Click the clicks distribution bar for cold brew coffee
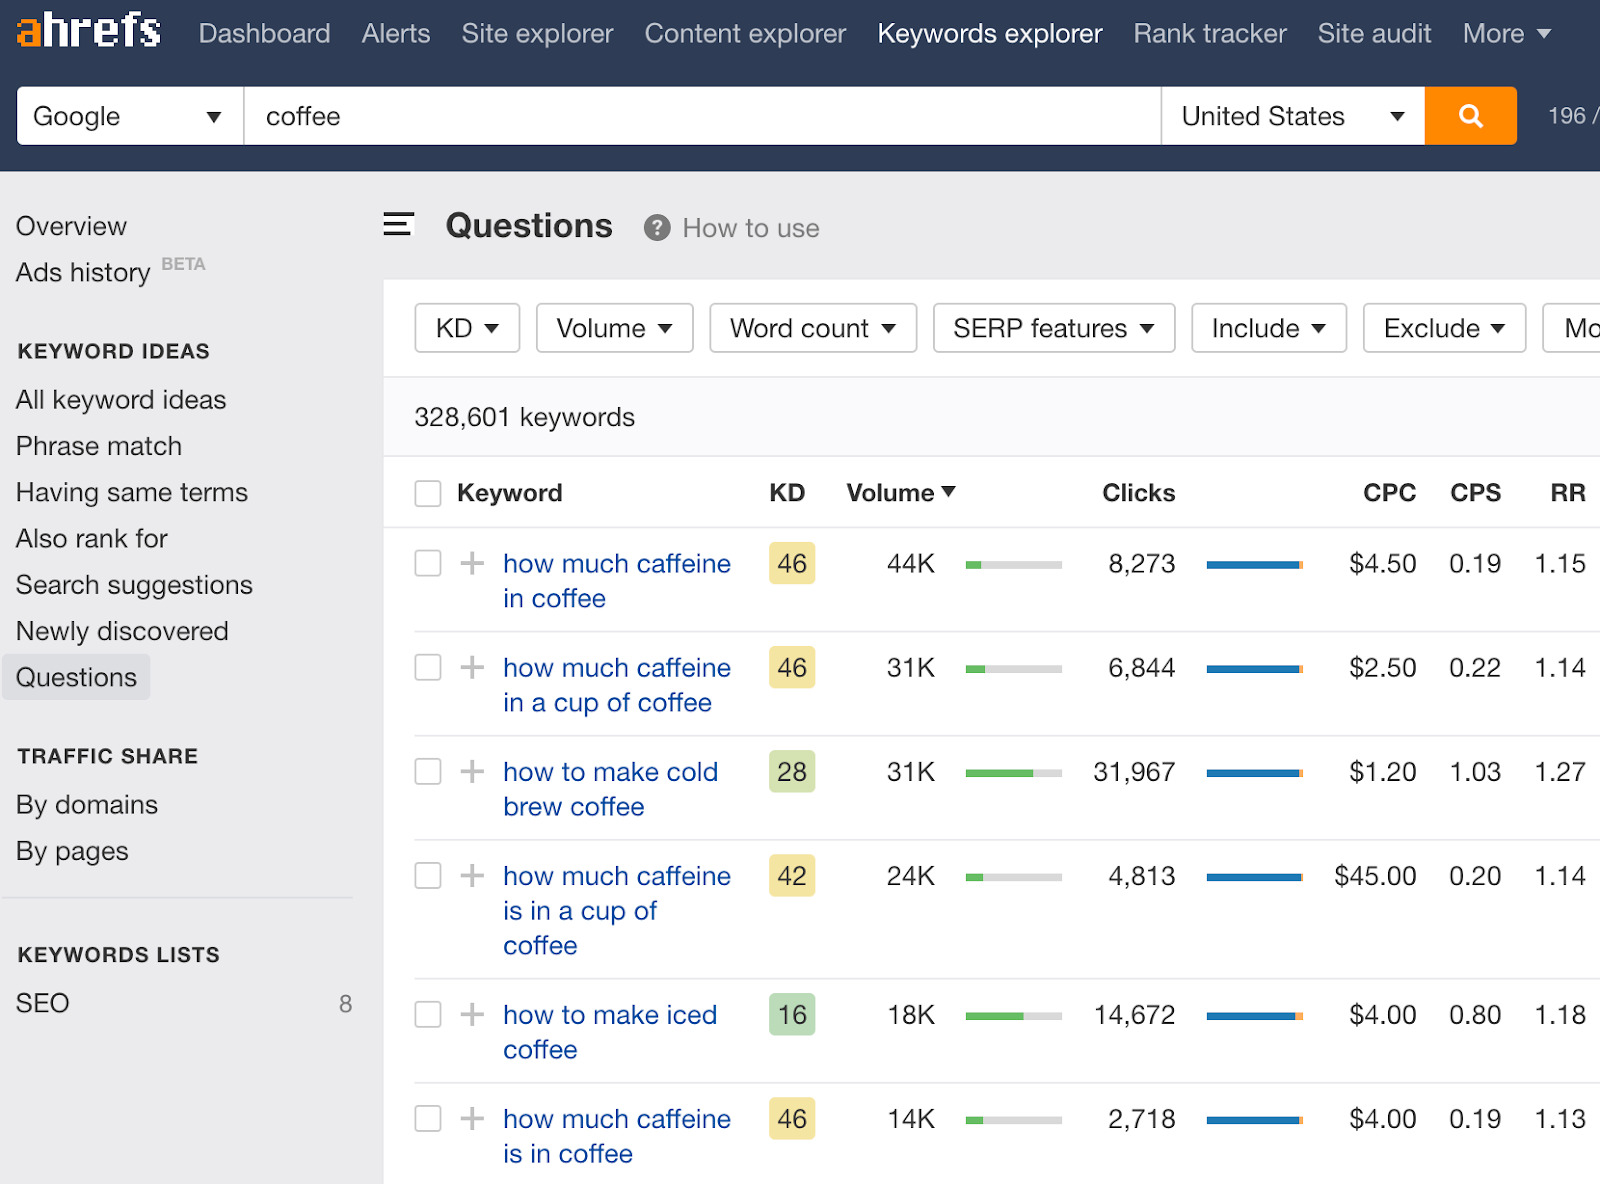1600x1184 pixels. tap(1255, 771)
